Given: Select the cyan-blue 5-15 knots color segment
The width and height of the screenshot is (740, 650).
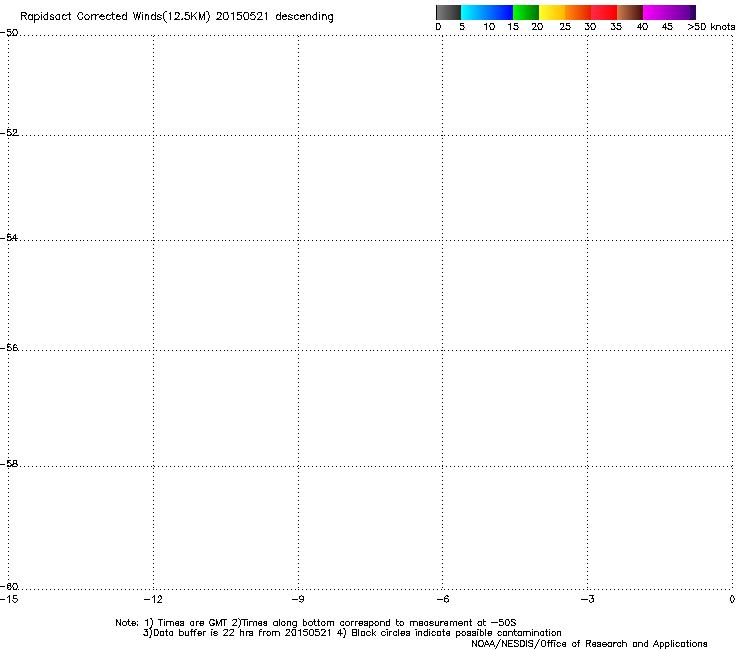Looking at the screenshot, I should [x=487, y=12].
